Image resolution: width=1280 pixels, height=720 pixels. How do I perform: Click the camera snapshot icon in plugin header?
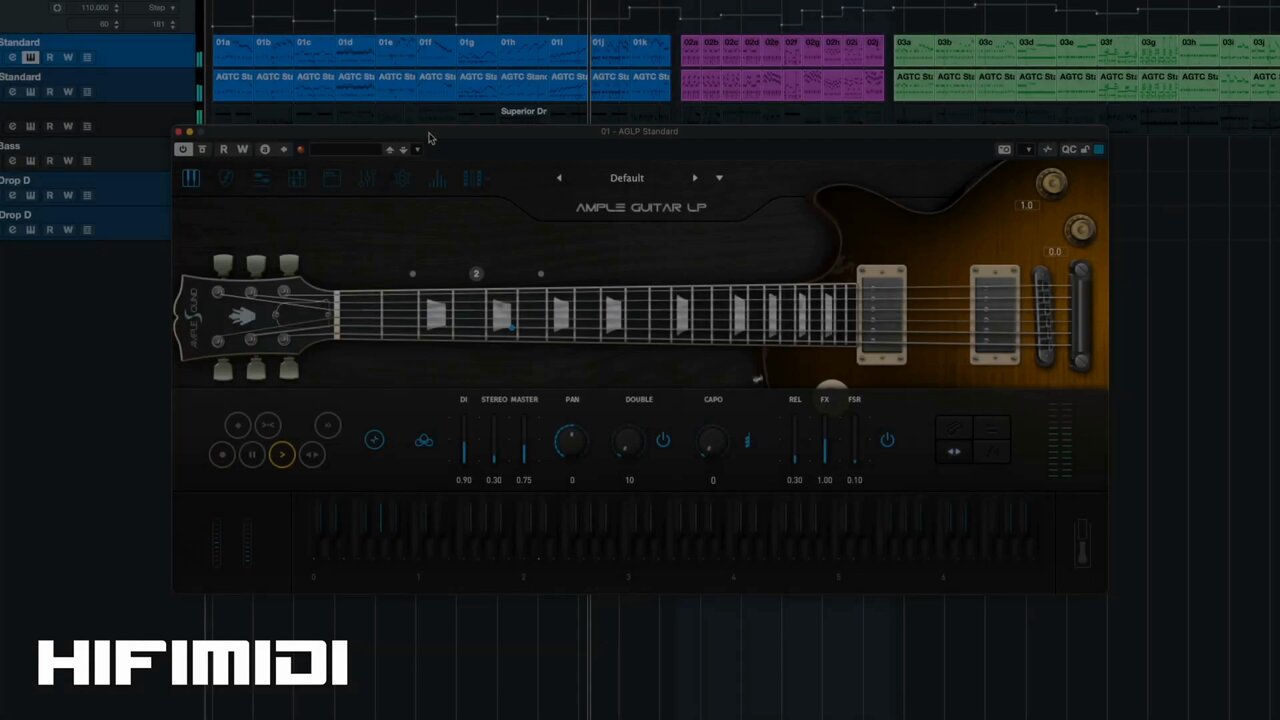tap(1004, 149)
